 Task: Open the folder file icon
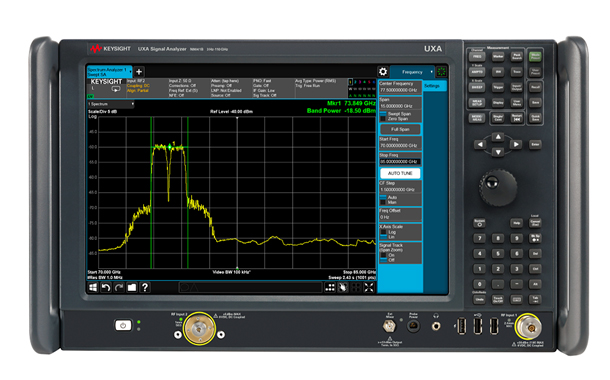pyautogui.click(x=132, y=287)
